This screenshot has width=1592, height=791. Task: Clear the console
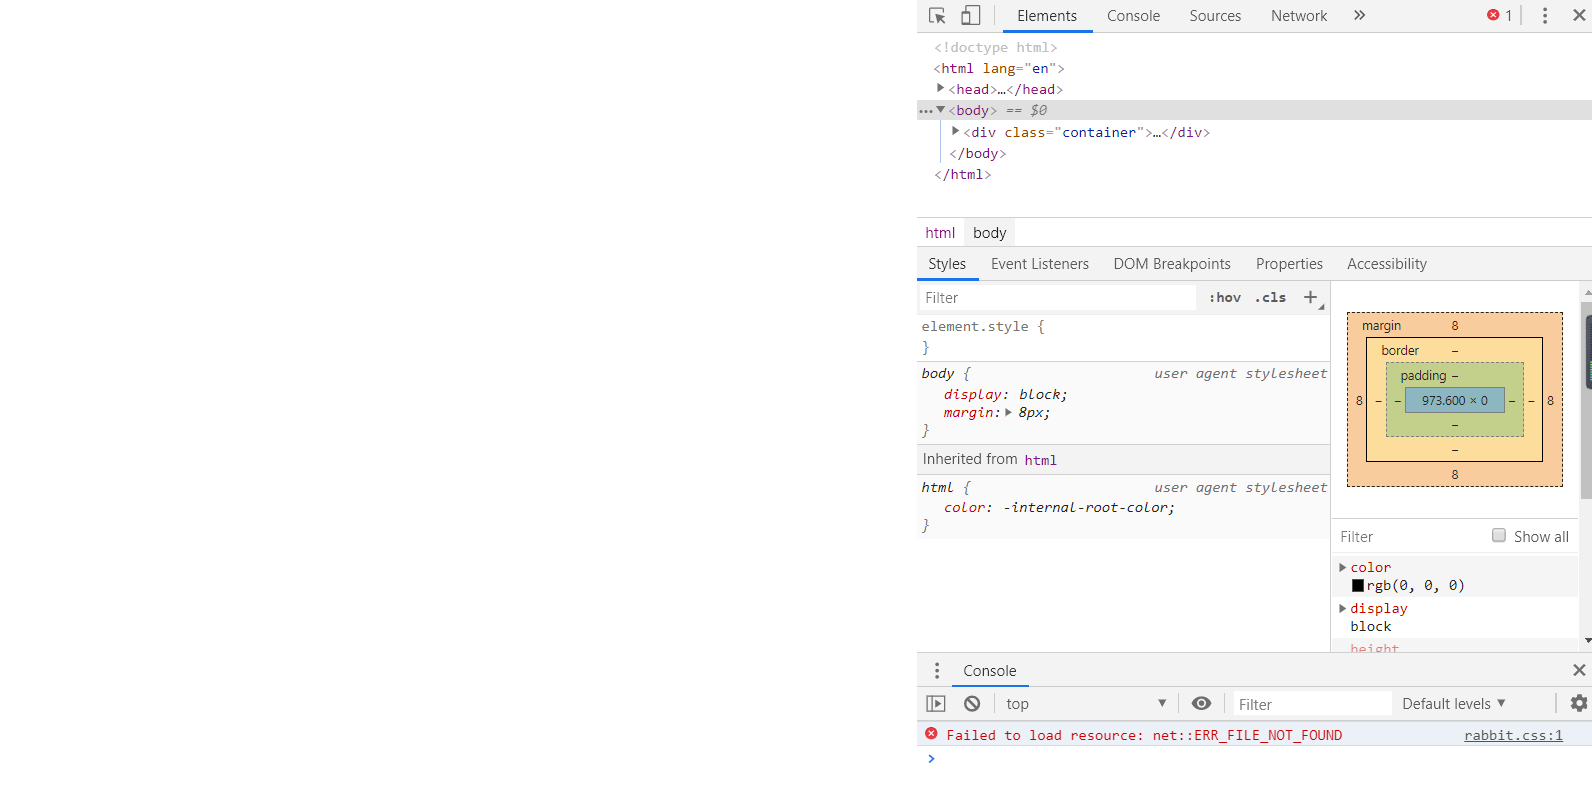point(972,704)
